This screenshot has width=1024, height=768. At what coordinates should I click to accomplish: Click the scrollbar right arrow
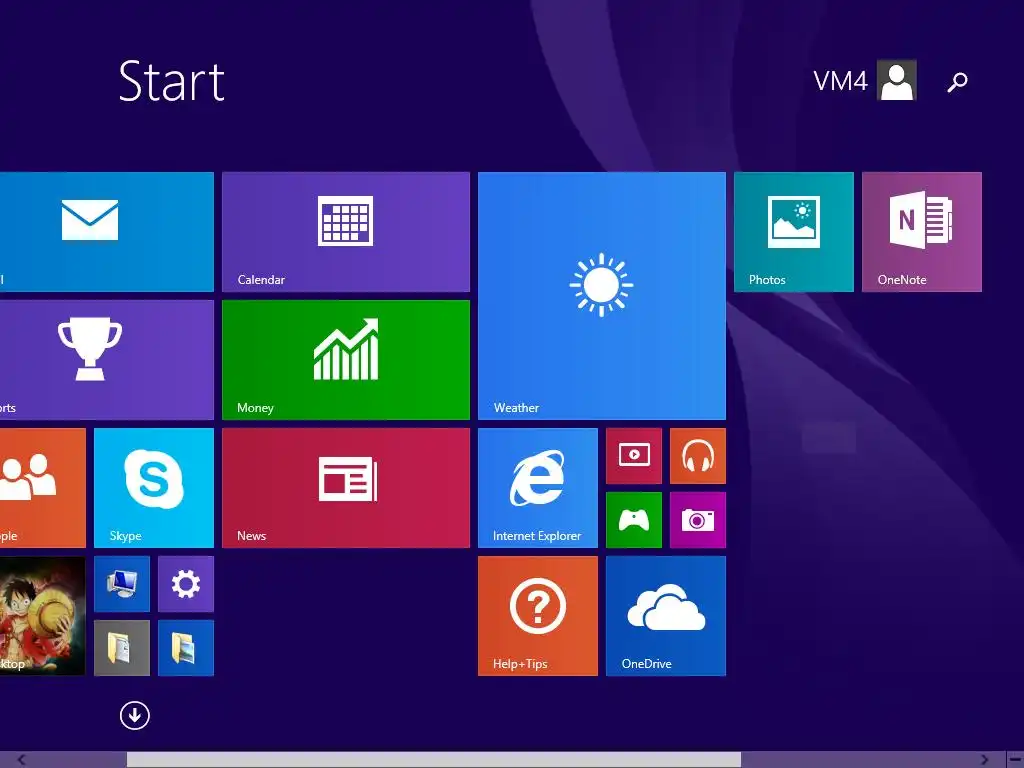tap(984, 760)
